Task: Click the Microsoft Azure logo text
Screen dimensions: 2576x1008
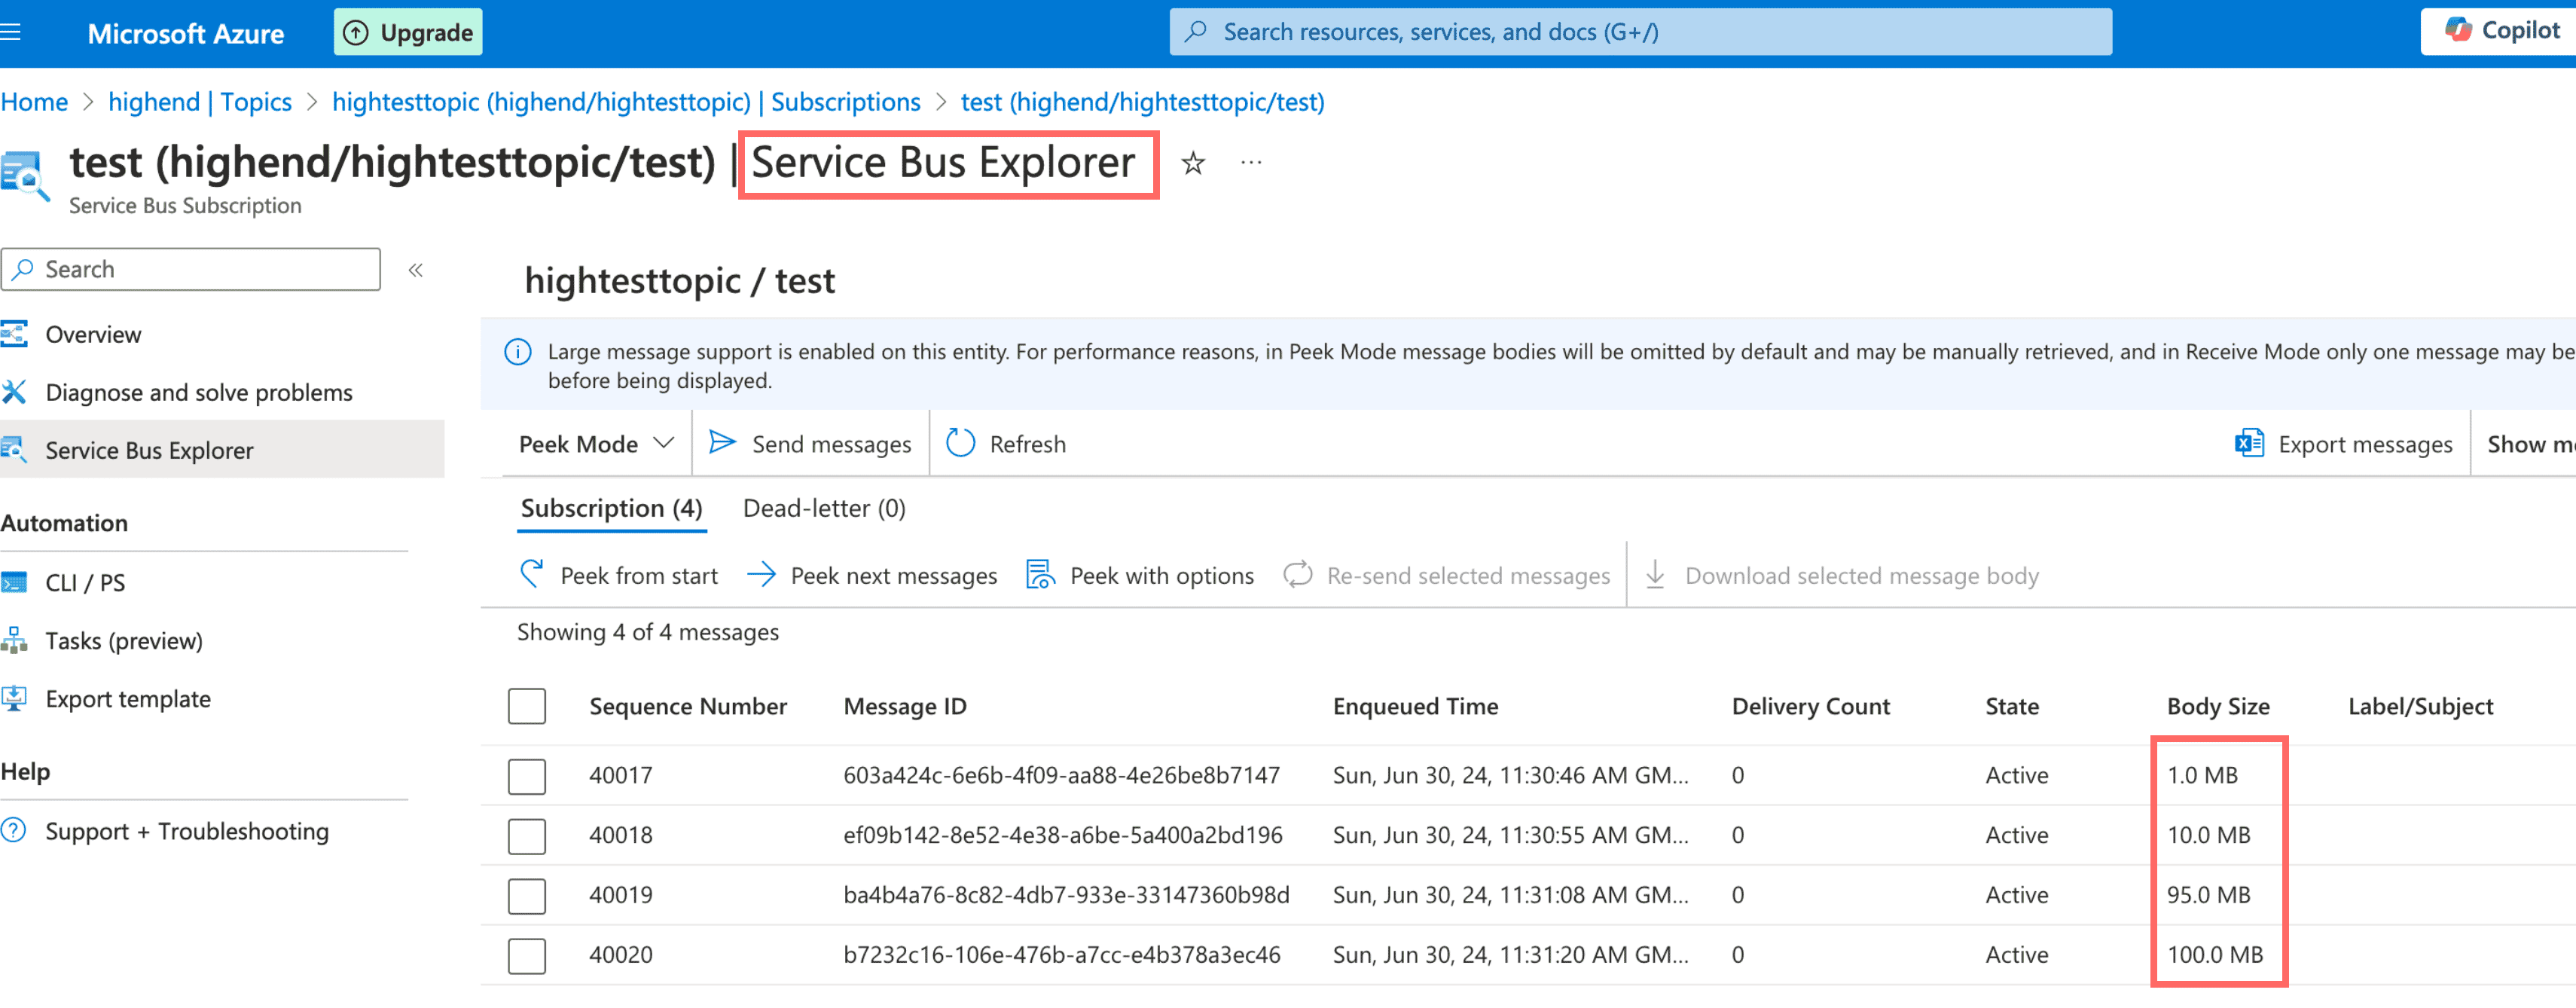Action: (186, 33)
